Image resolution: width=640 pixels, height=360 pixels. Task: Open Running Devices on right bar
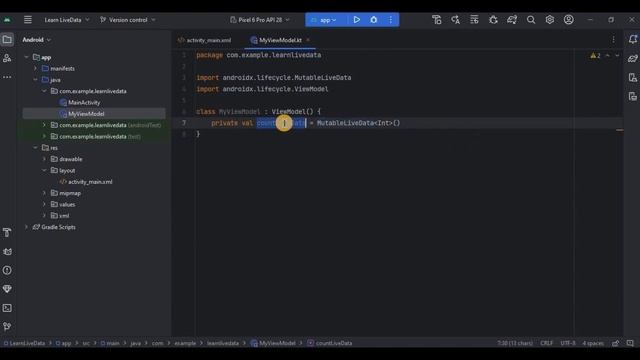[x=633, y=96]
